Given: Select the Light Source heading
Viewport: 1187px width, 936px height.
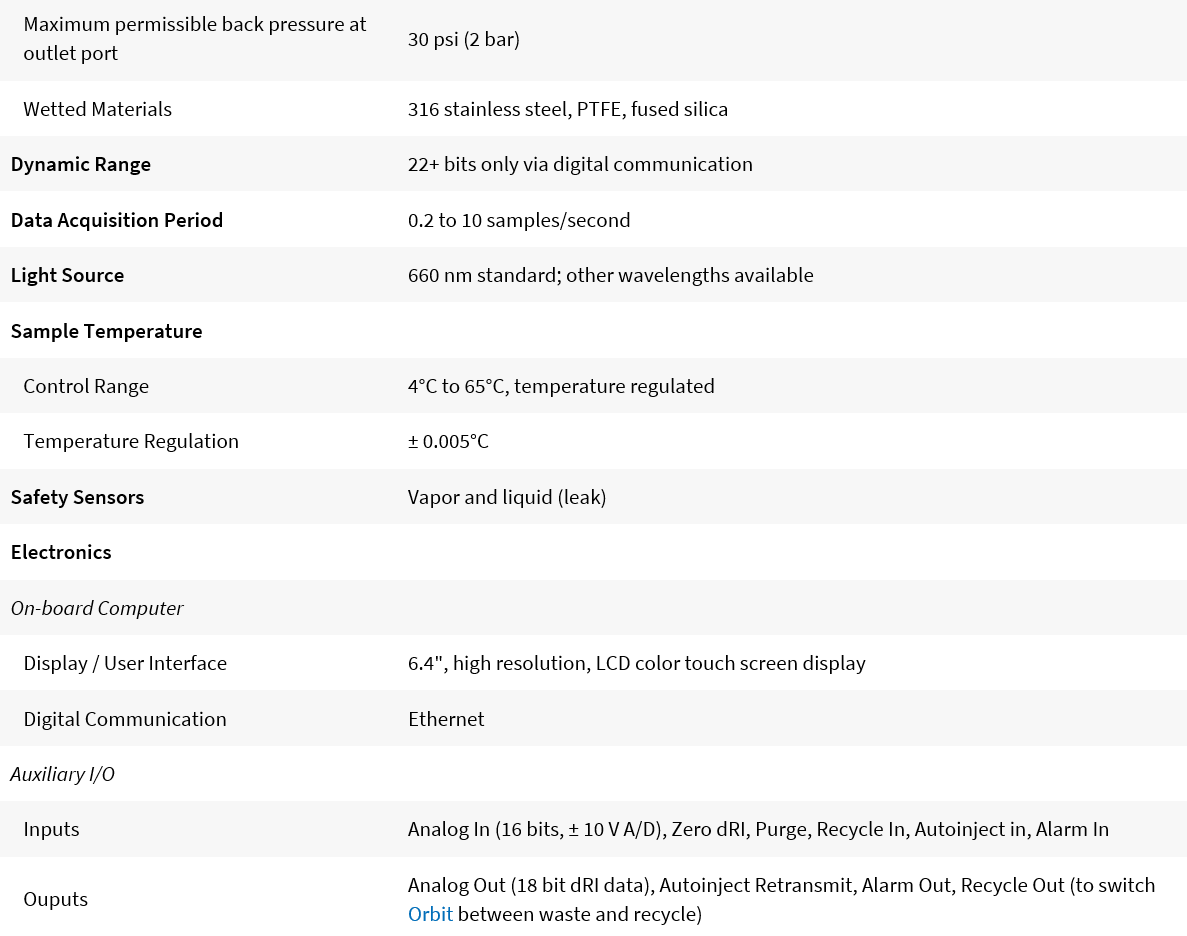Looking at the screenshot, I should tap(68, 275).
